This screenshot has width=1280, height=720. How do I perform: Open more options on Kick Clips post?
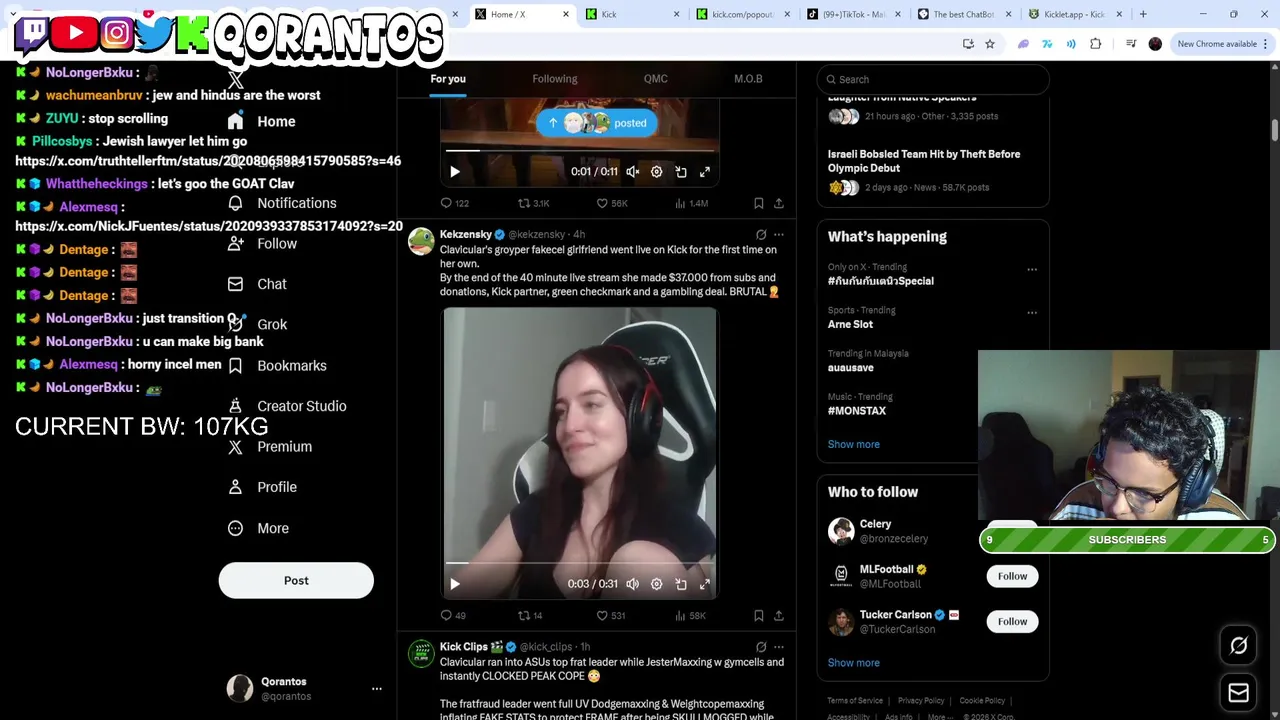point(779,647)
